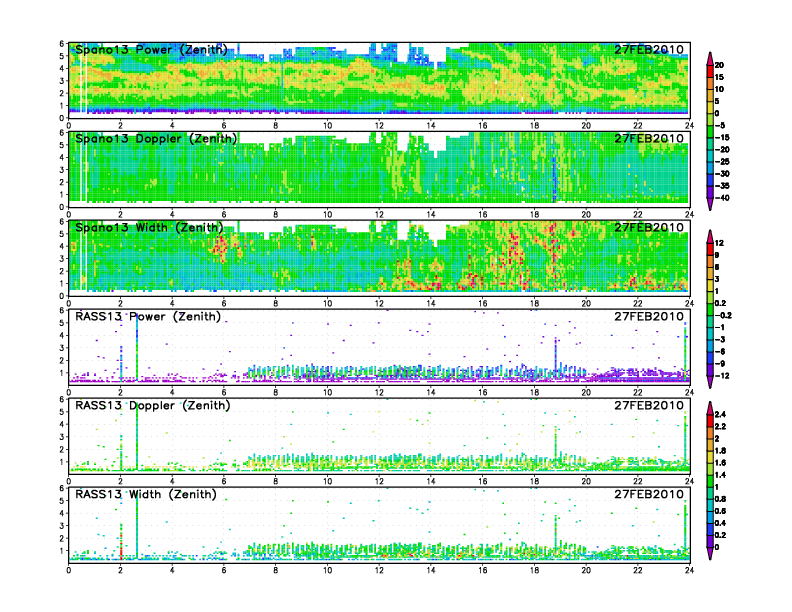
Task: Select the Spano13 Power (Zenith) panel title
Action: coord(152,50)
